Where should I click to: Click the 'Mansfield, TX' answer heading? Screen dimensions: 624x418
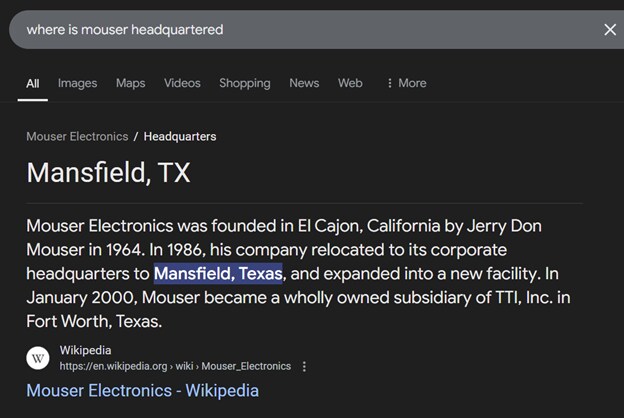coord(108,172)
